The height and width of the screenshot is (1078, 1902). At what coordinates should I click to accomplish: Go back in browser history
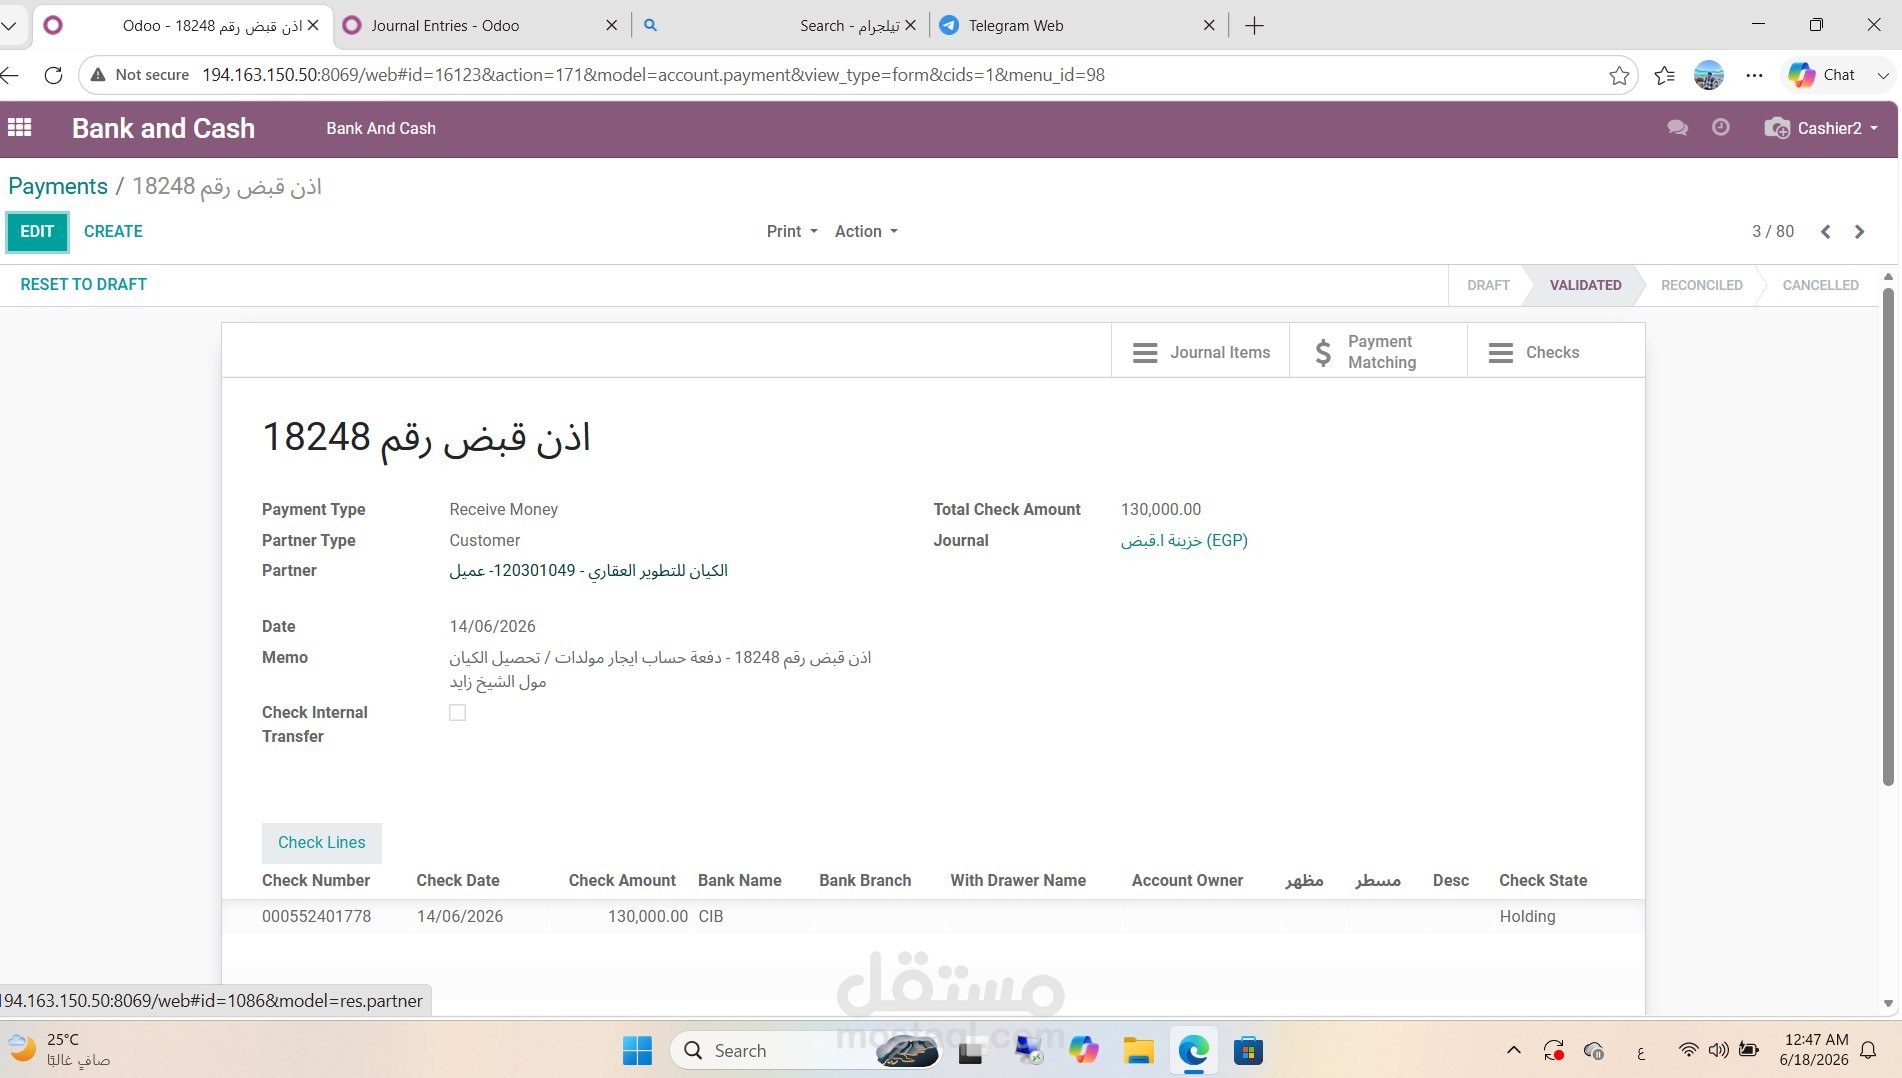[x=10, y=75]
